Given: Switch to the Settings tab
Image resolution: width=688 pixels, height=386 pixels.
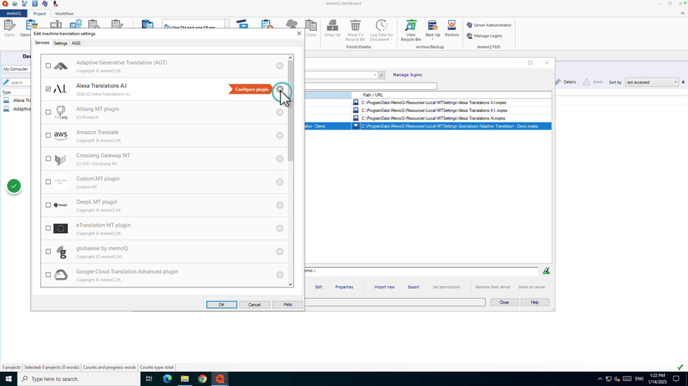Looking at the screenshot, I should [61, 43].
